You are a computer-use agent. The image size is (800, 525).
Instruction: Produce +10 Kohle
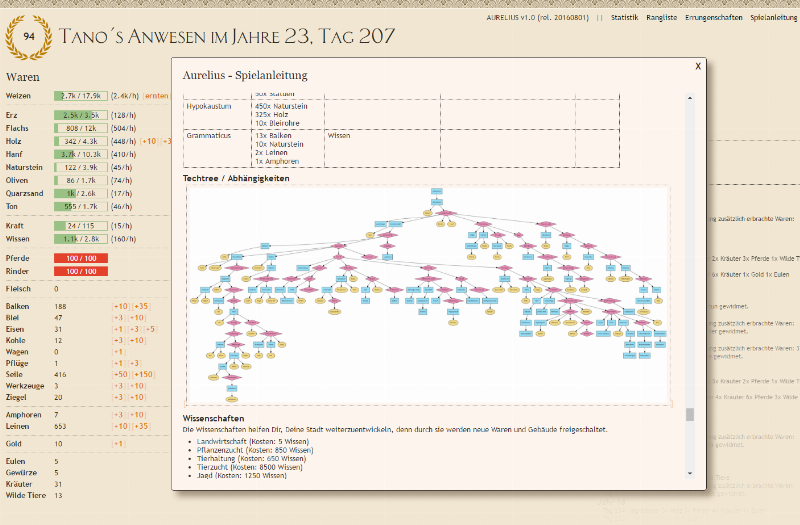pyautogui.click(x=136, y=340)
